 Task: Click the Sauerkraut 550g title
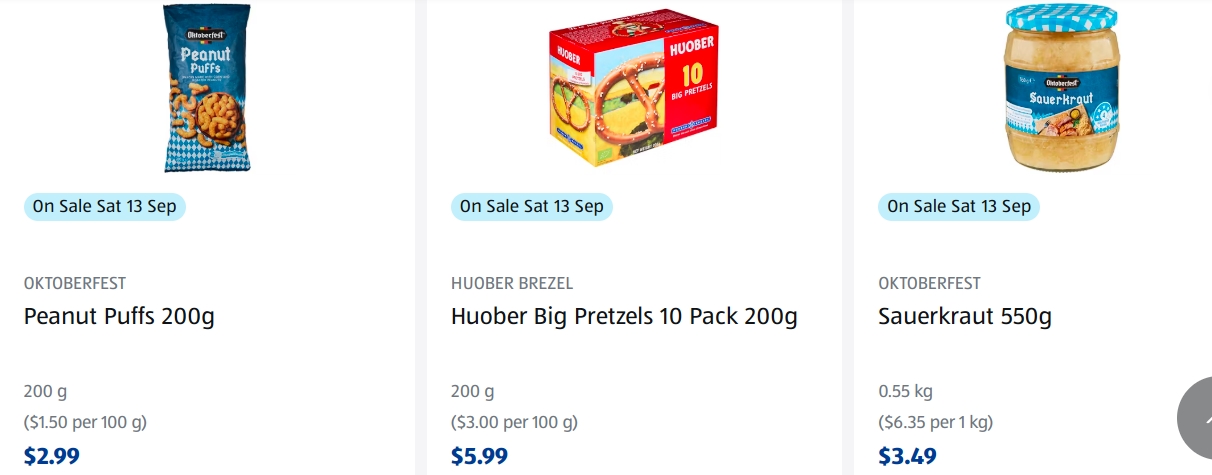click(964, 317)
